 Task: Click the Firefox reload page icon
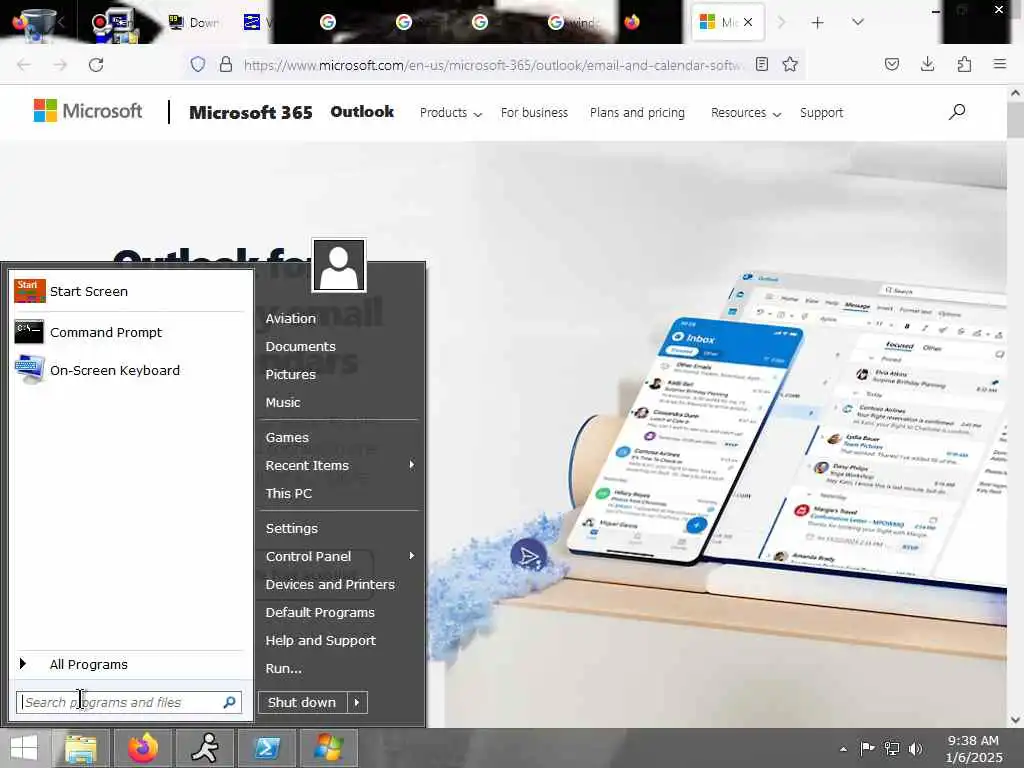96,65
